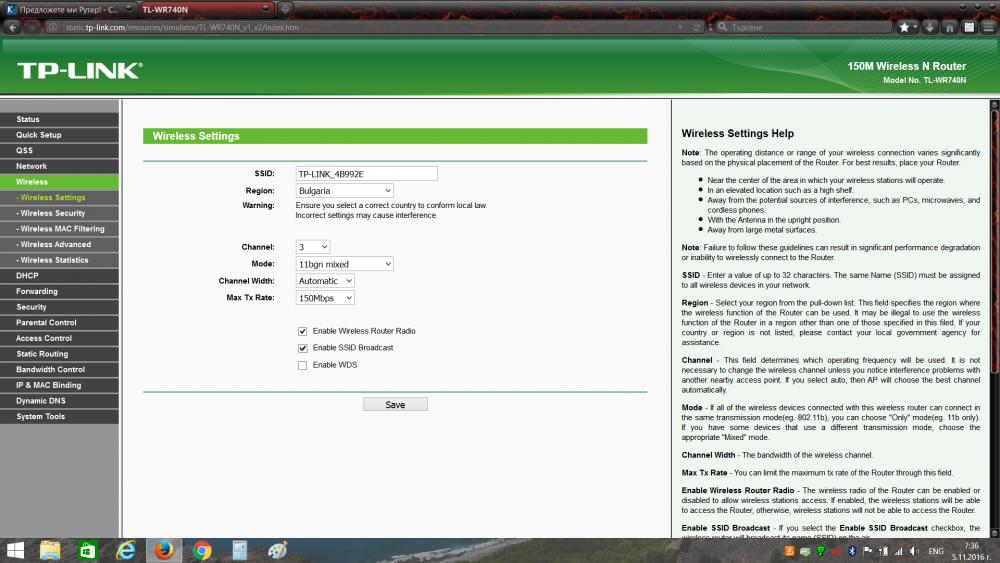The height and width of the screenshot is (563, 1000).
Task: Select the TL-WR740N browser tab
Action: point(205,10)
